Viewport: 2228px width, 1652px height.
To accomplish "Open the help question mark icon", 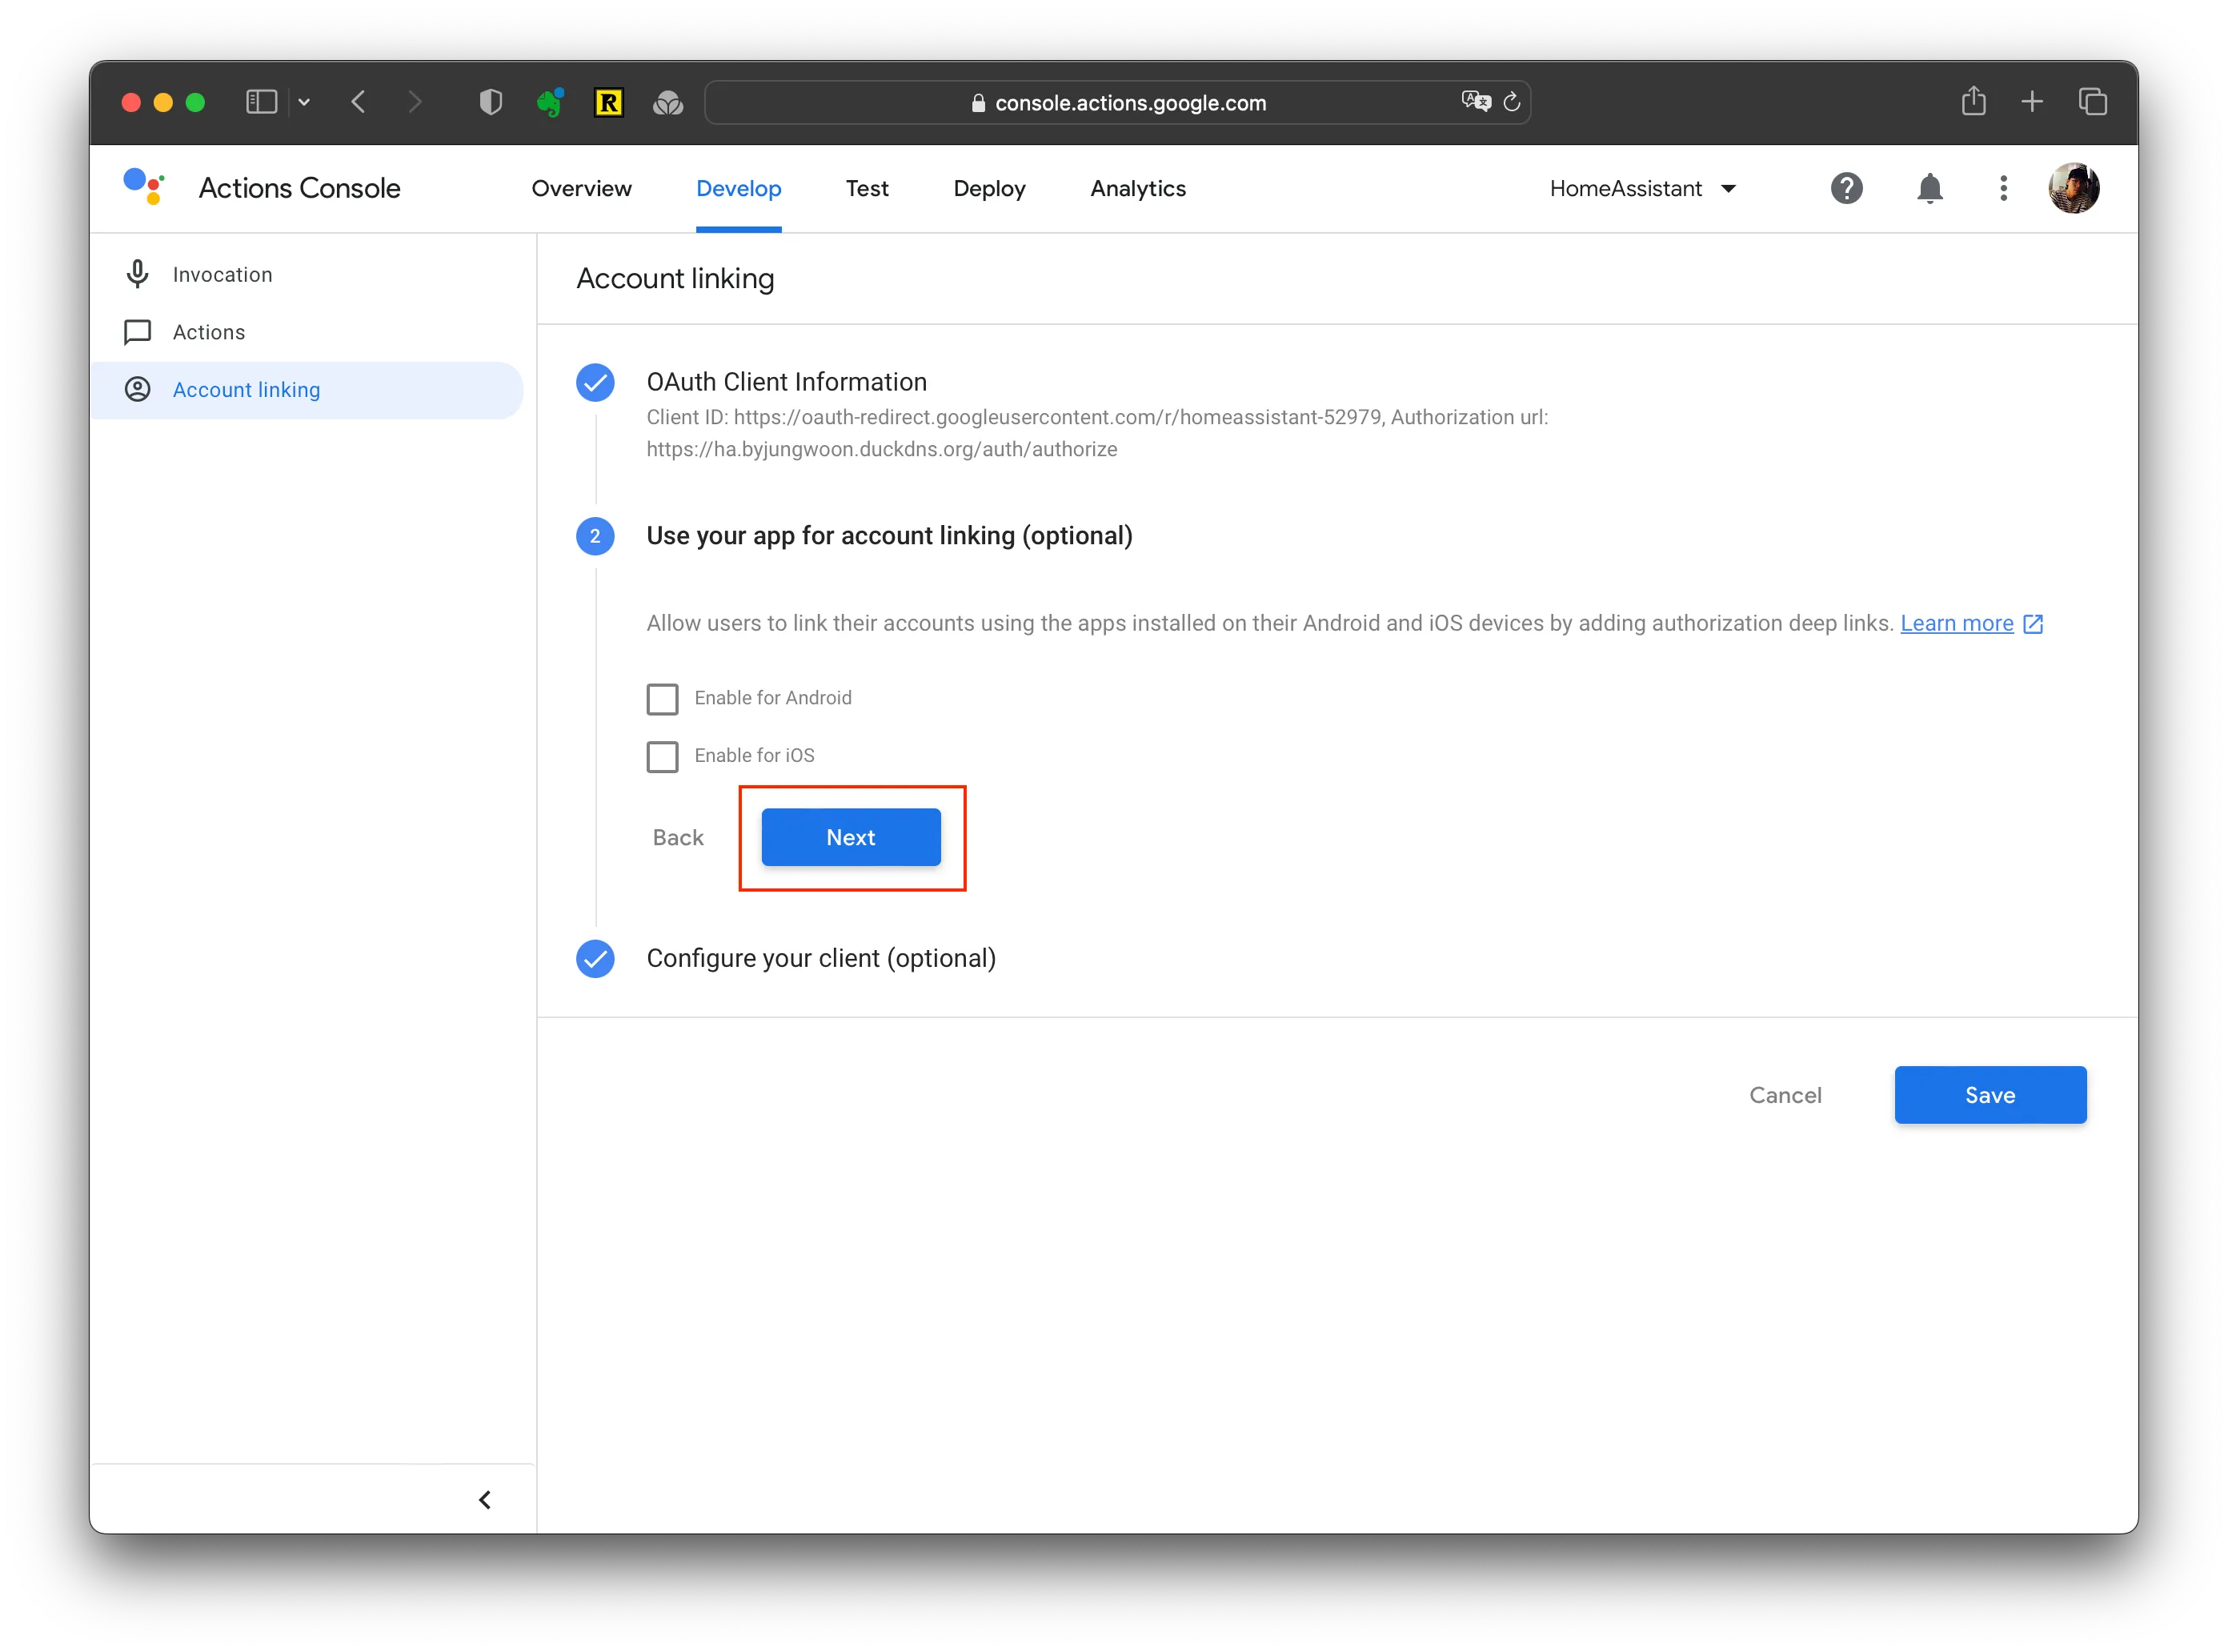I will coord(1846,188).
